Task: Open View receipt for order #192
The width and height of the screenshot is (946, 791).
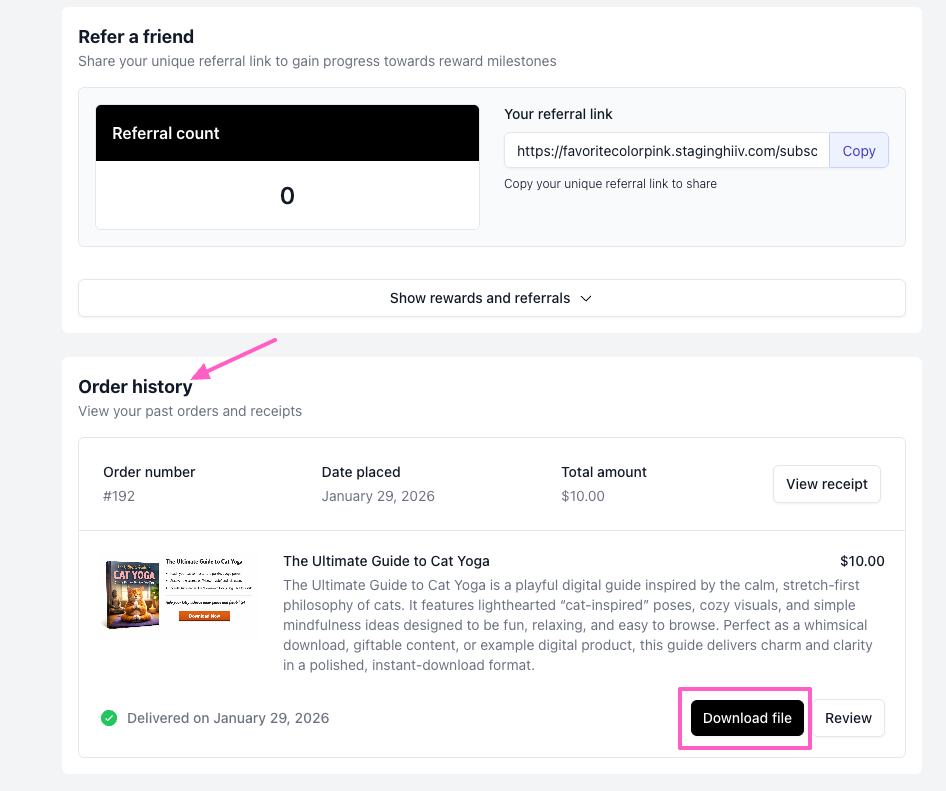Action: point(826,484)
